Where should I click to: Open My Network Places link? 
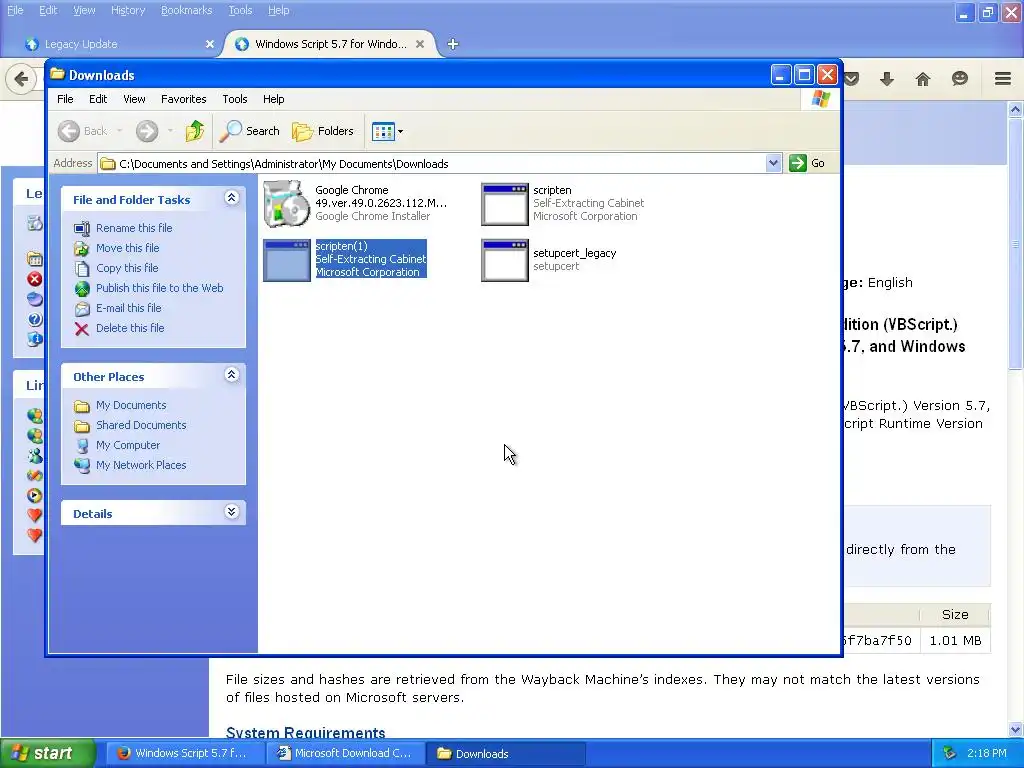pyautogui.click(x=141, y=465)
